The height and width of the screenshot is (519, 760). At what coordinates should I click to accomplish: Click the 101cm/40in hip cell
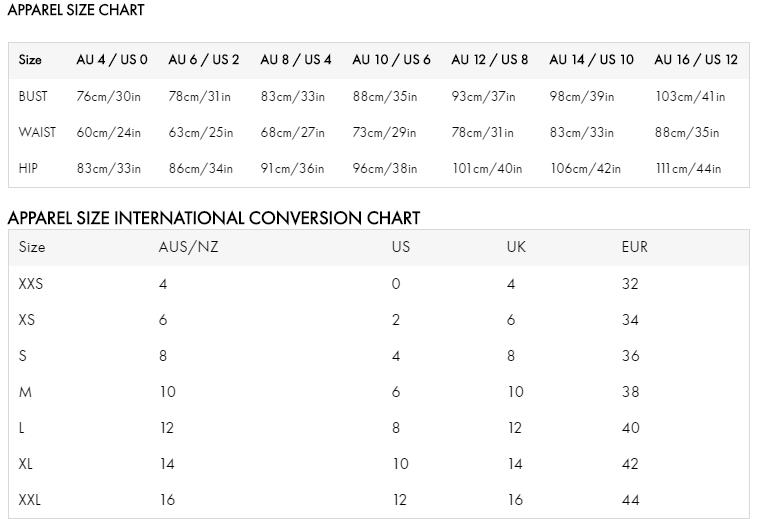(x=488, y=169)
